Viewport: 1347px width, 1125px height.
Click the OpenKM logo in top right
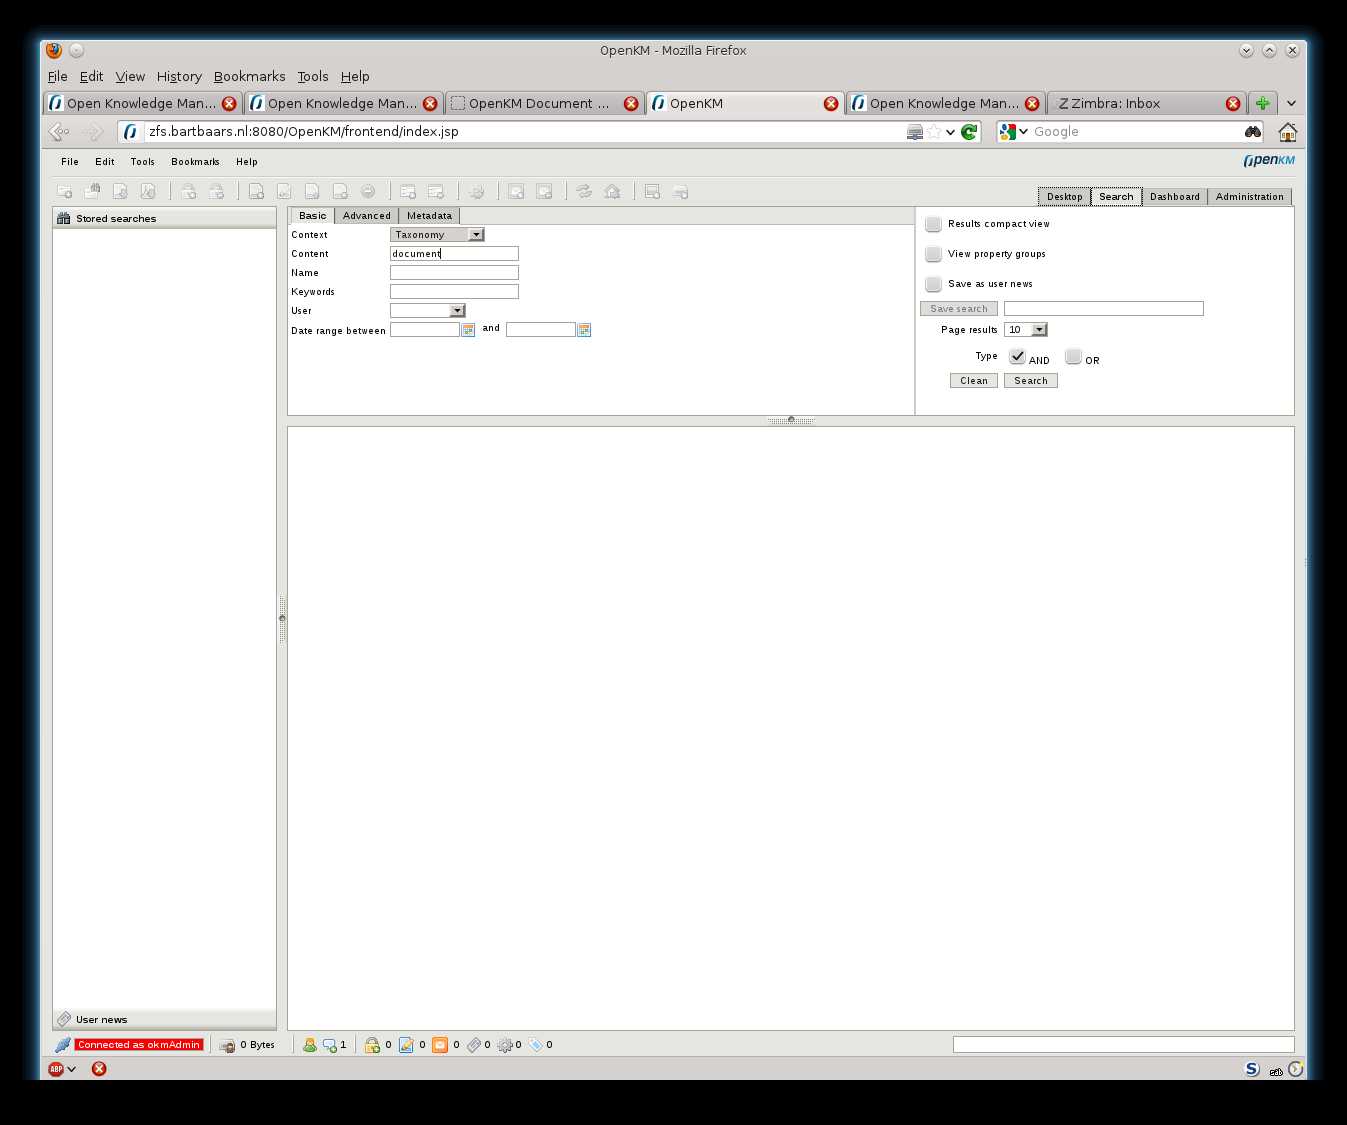[x=1269, y=160]
